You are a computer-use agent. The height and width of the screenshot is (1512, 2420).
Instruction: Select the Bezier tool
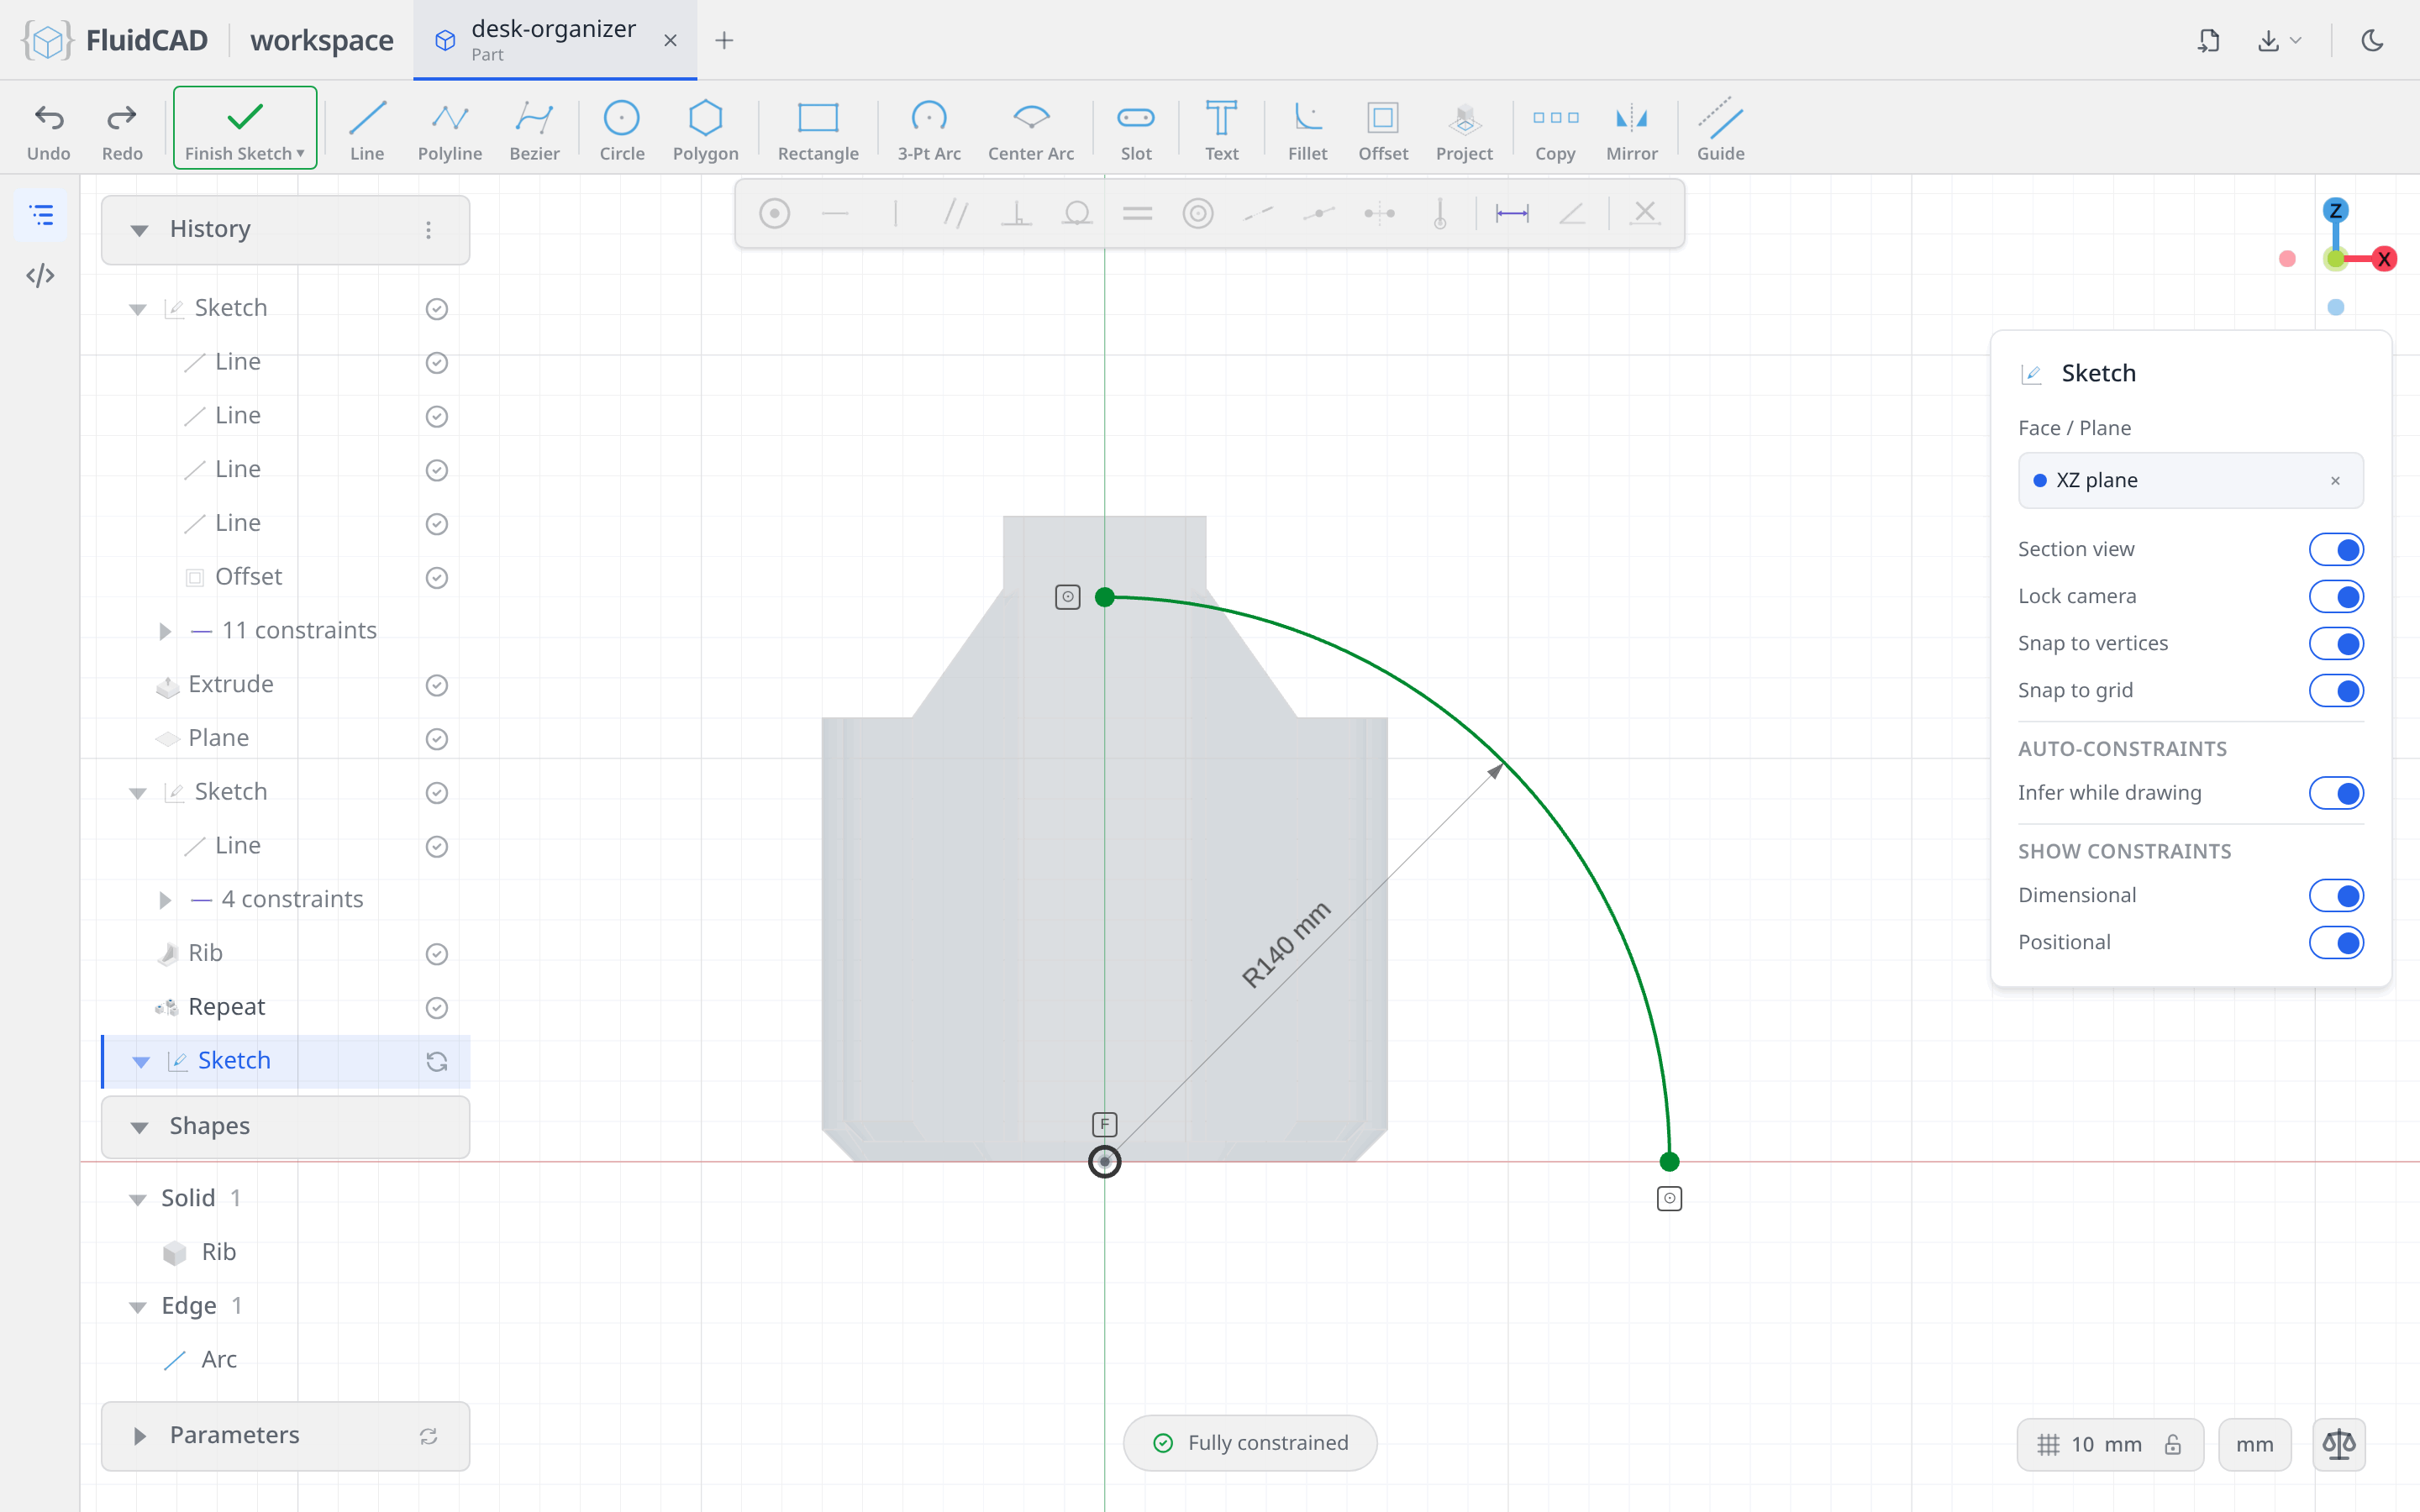[534, 129]
